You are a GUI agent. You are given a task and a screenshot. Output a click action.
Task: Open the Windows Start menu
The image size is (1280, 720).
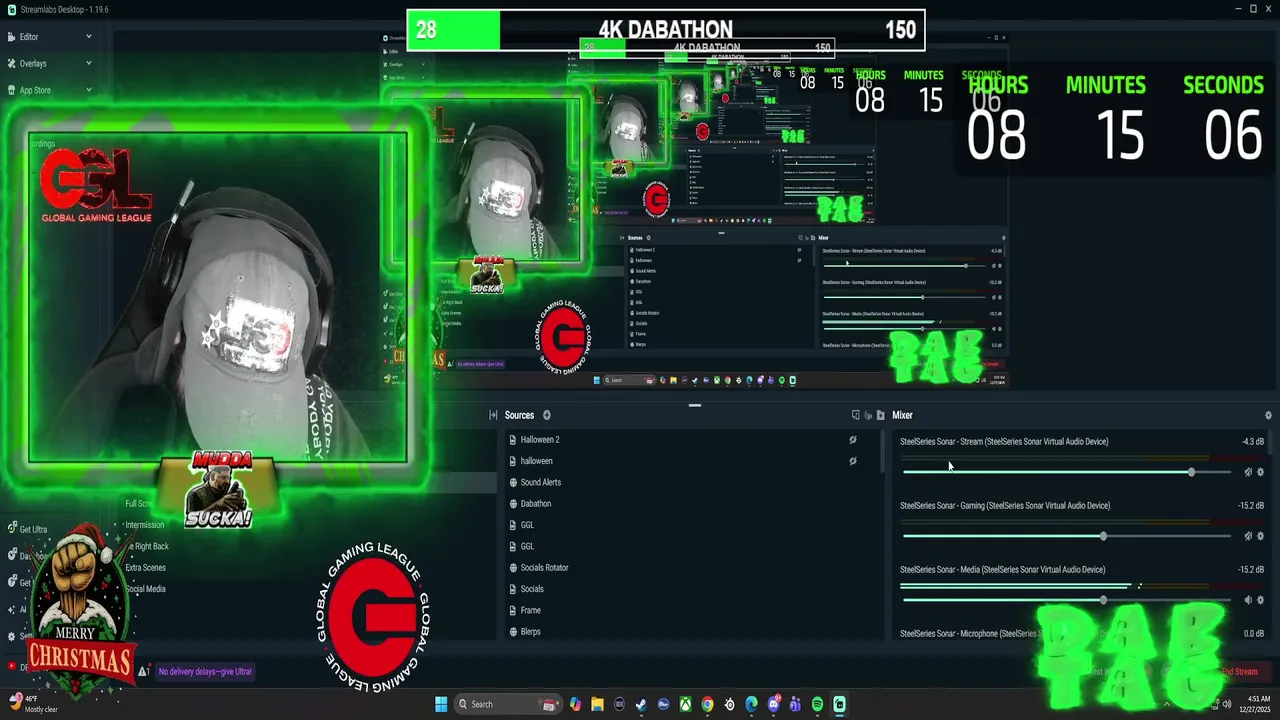[x=441, y=704]
